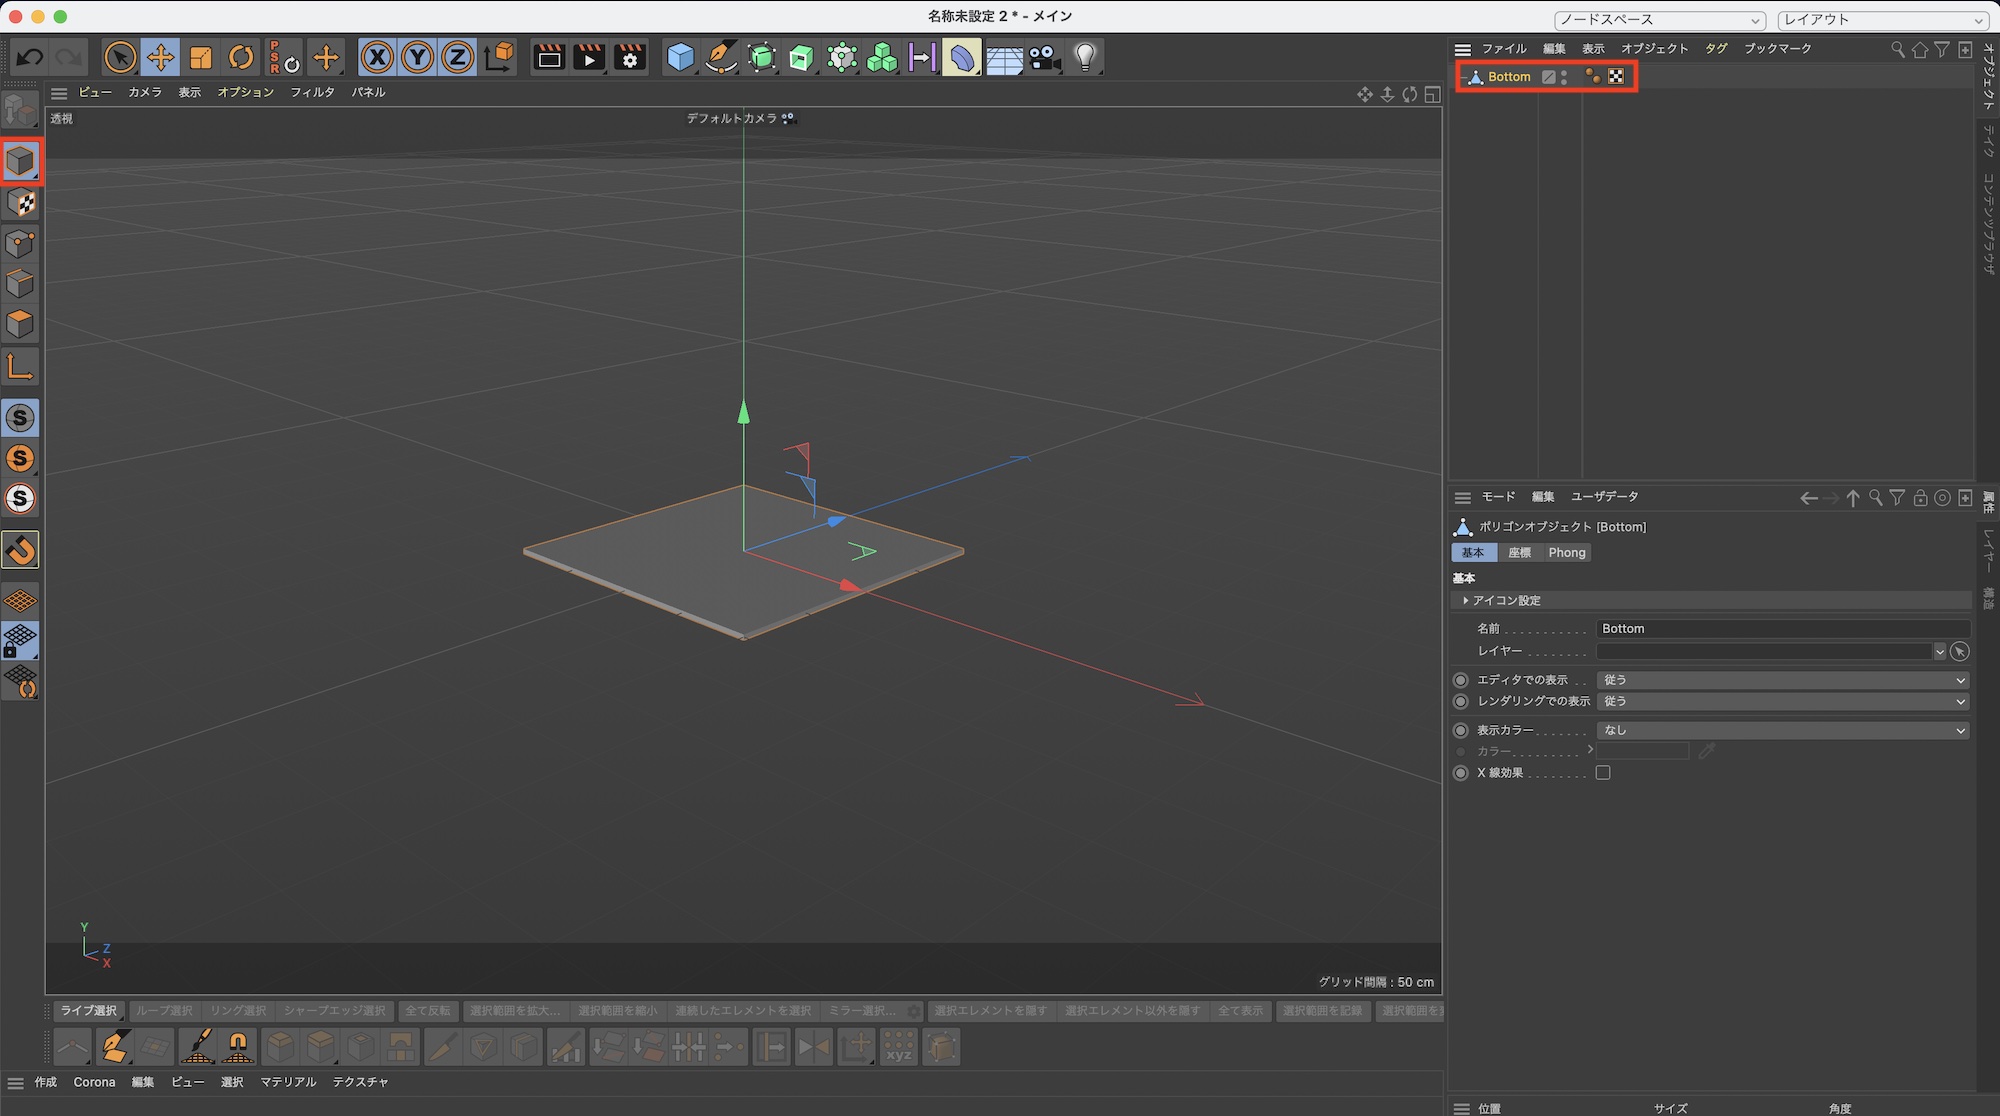Select the Rotate tool

[241, 57]
